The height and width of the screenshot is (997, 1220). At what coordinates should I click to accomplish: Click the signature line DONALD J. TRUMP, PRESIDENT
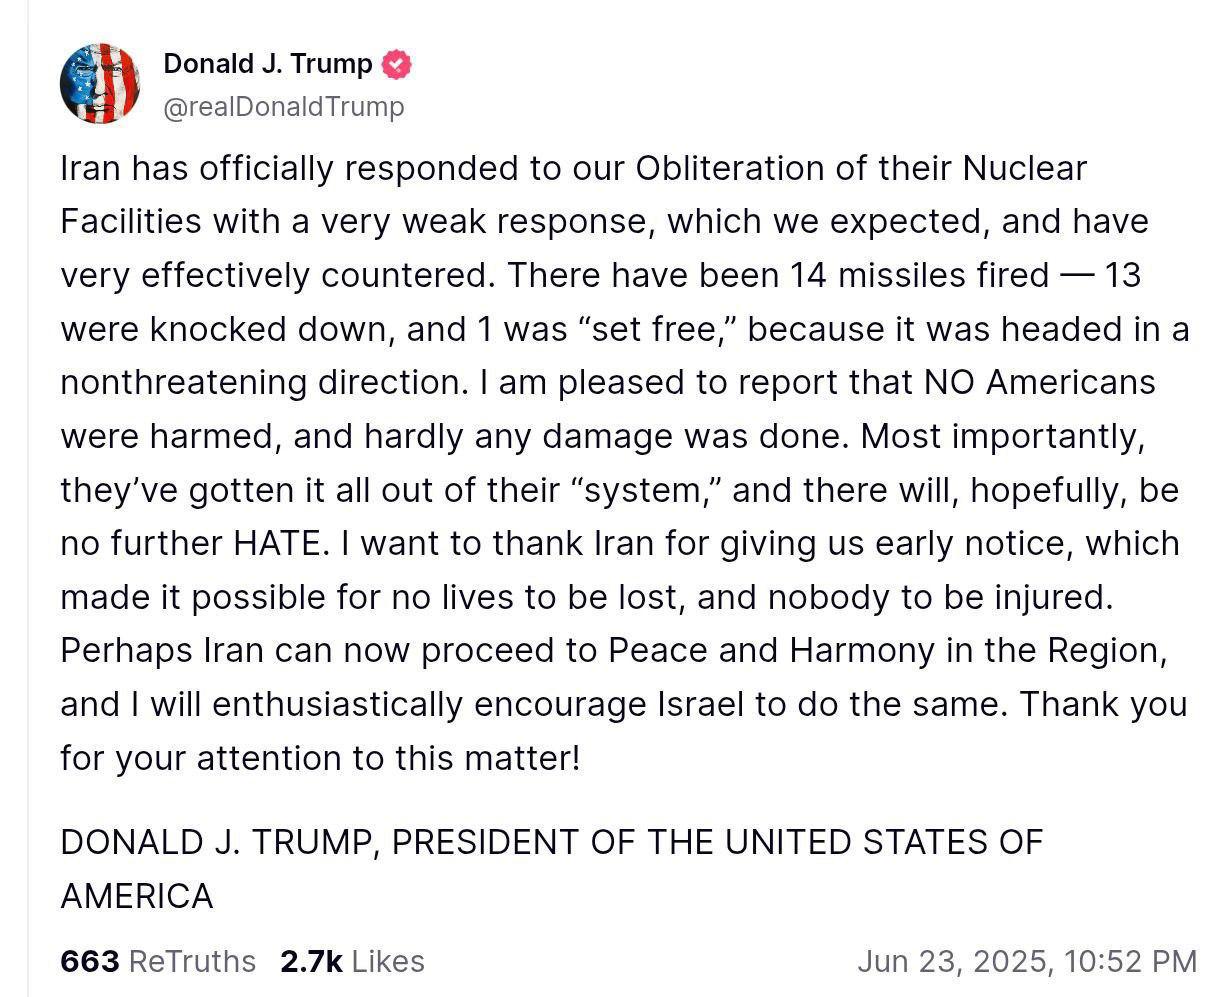pos(551,842)
